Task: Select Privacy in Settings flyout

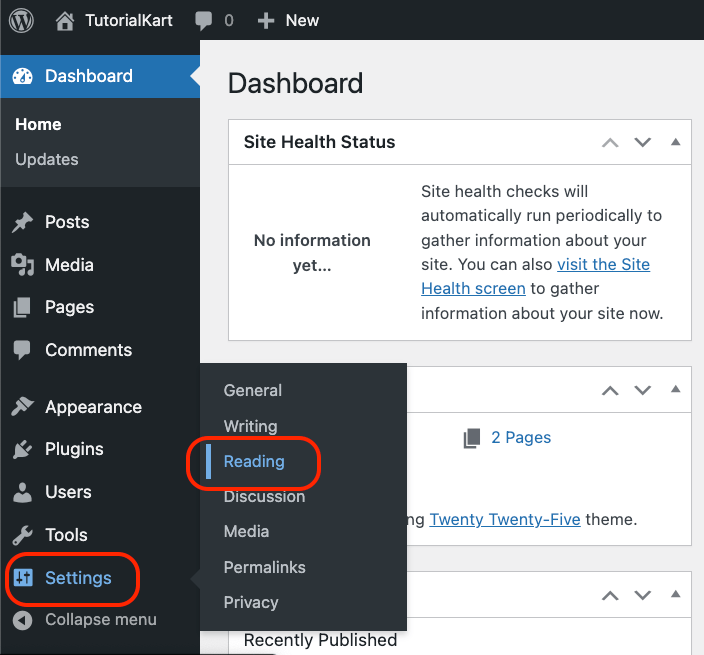Action: [x=251, y=602]
